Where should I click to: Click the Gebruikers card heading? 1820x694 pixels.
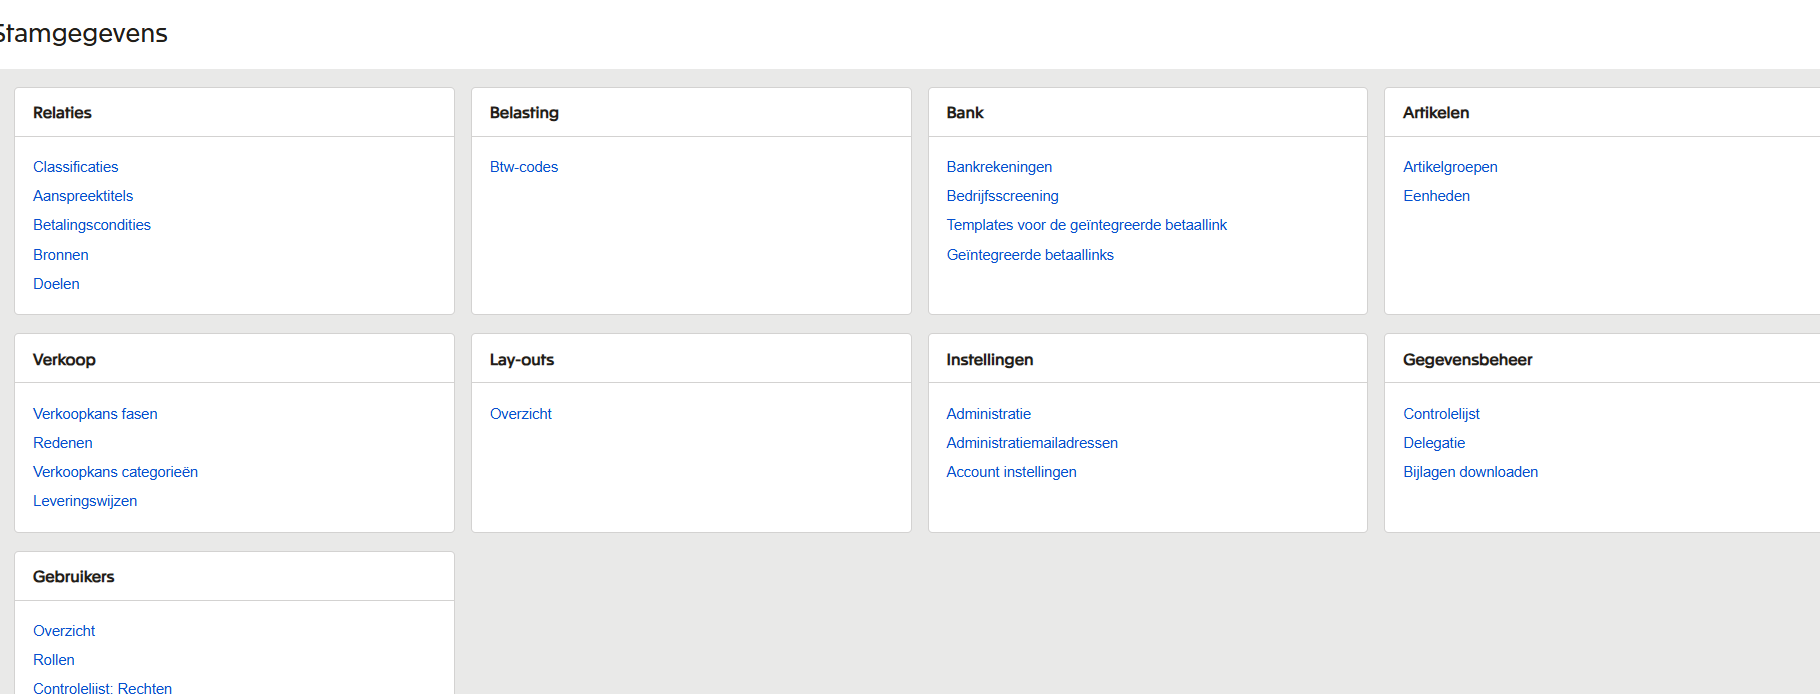(74, 577)
